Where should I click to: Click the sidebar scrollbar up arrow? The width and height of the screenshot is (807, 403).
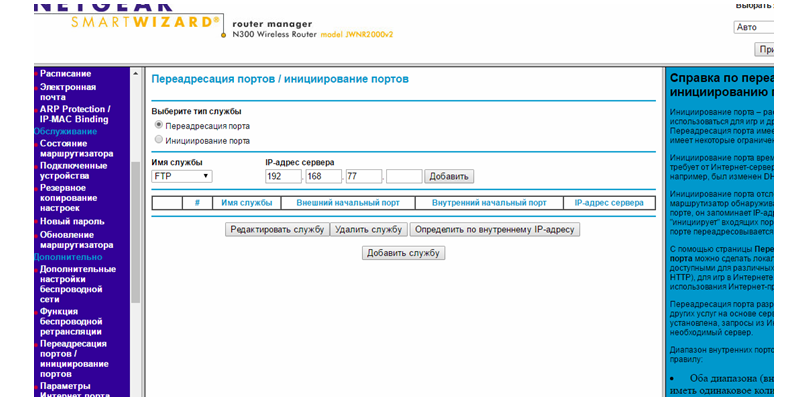136,74
